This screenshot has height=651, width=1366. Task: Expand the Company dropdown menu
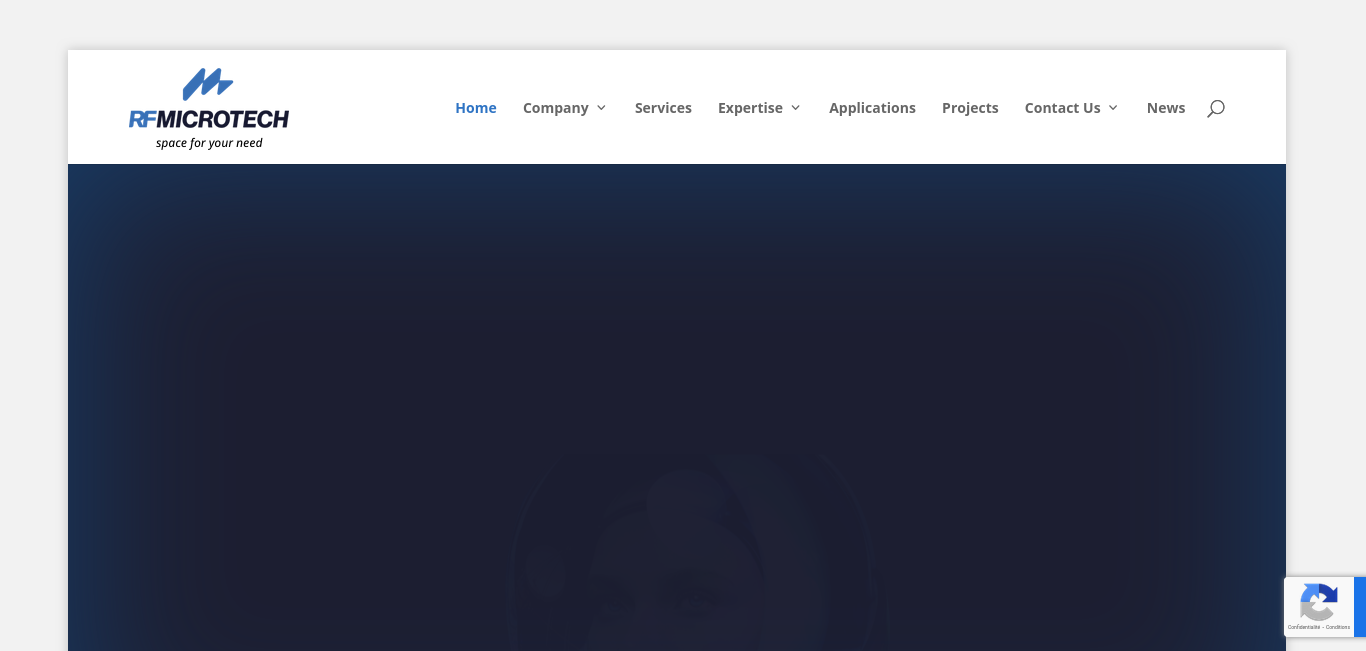[564, 108]
